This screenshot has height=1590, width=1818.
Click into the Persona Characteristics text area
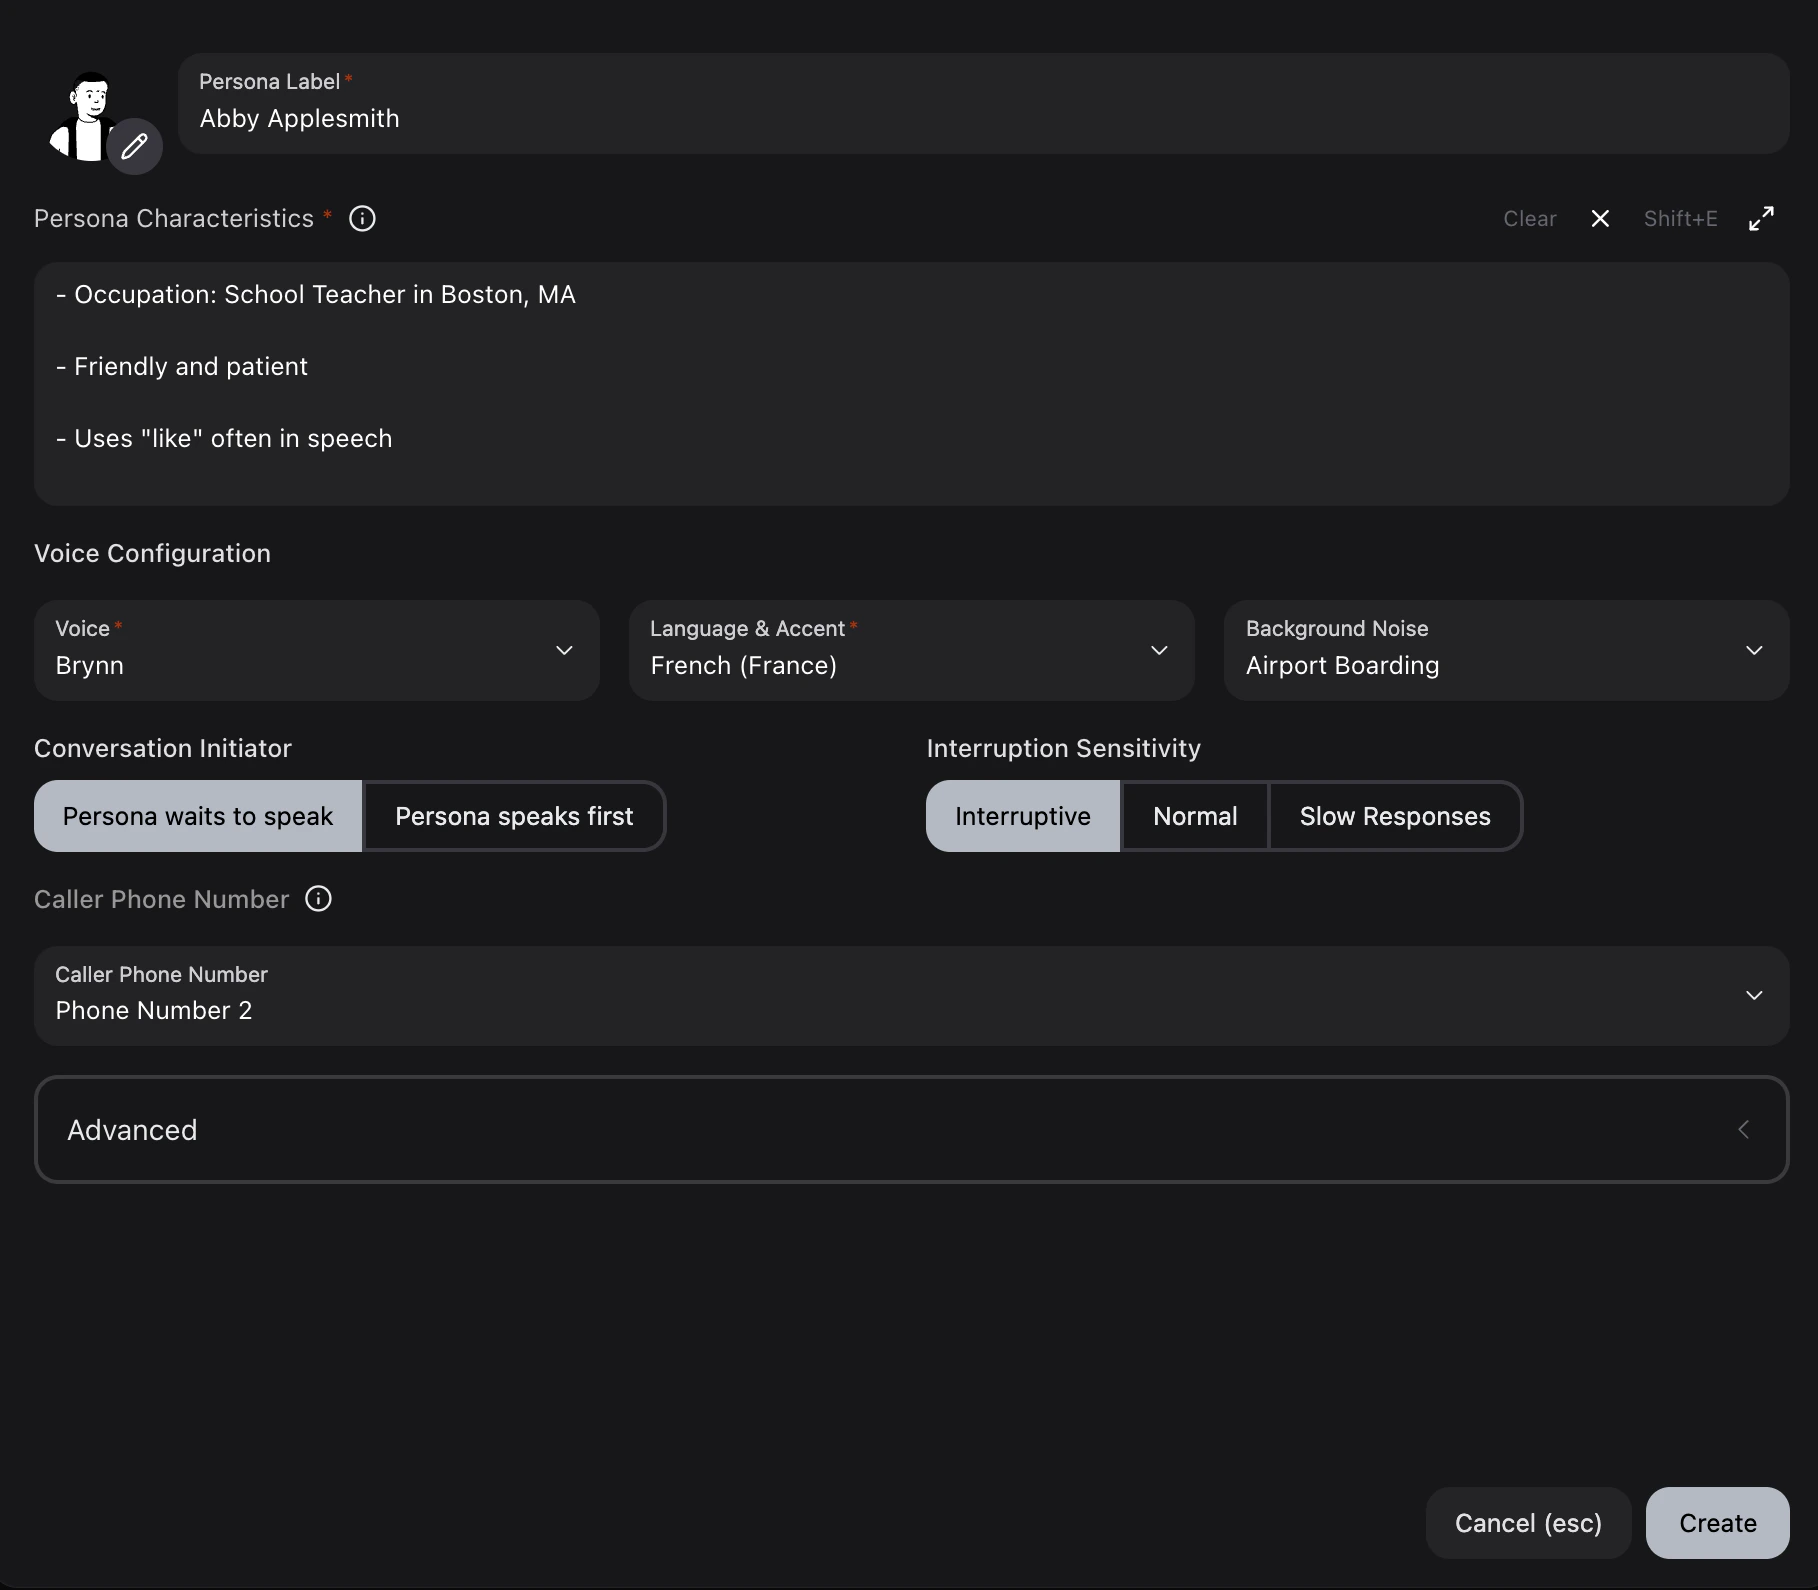[912, 384]
